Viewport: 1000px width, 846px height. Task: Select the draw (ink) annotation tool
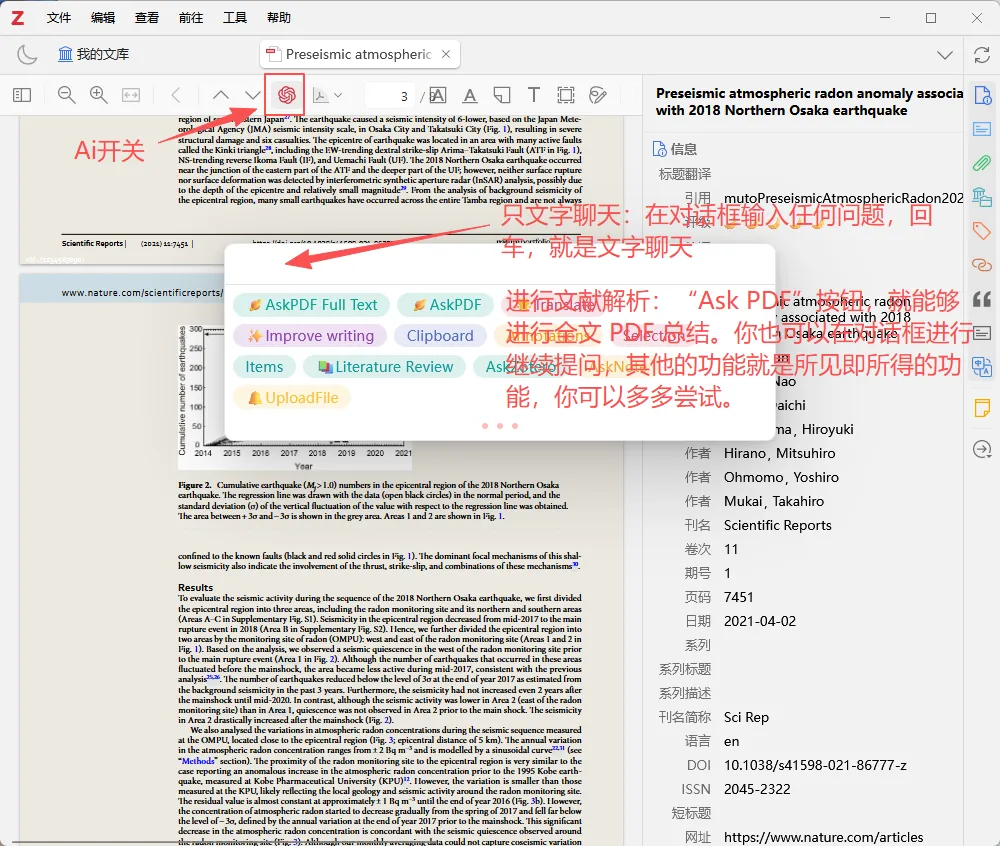[x=597, y=95]
